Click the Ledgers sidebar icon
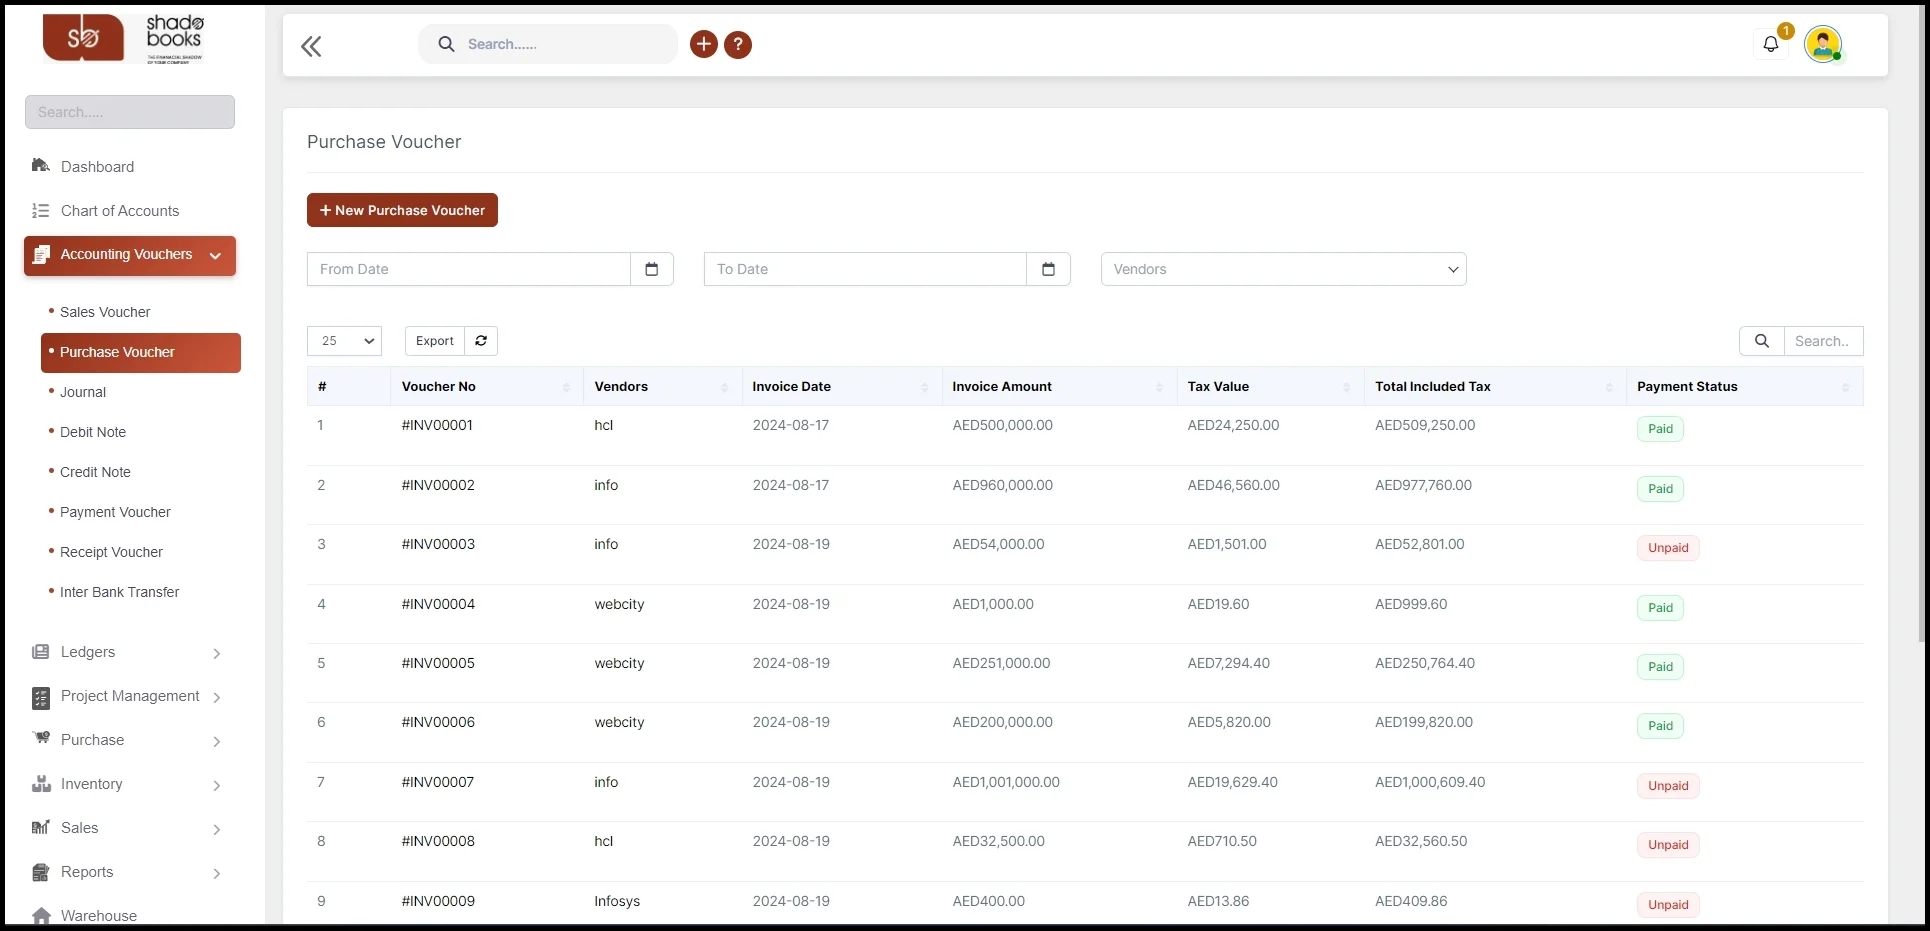This screenshot has width=1930, height=931. coord(41,652)
